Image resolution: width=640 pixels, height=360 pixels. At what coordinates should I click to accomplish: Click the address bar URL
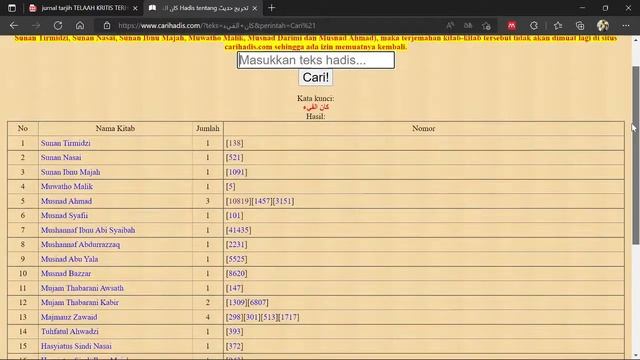click(216, 25)
